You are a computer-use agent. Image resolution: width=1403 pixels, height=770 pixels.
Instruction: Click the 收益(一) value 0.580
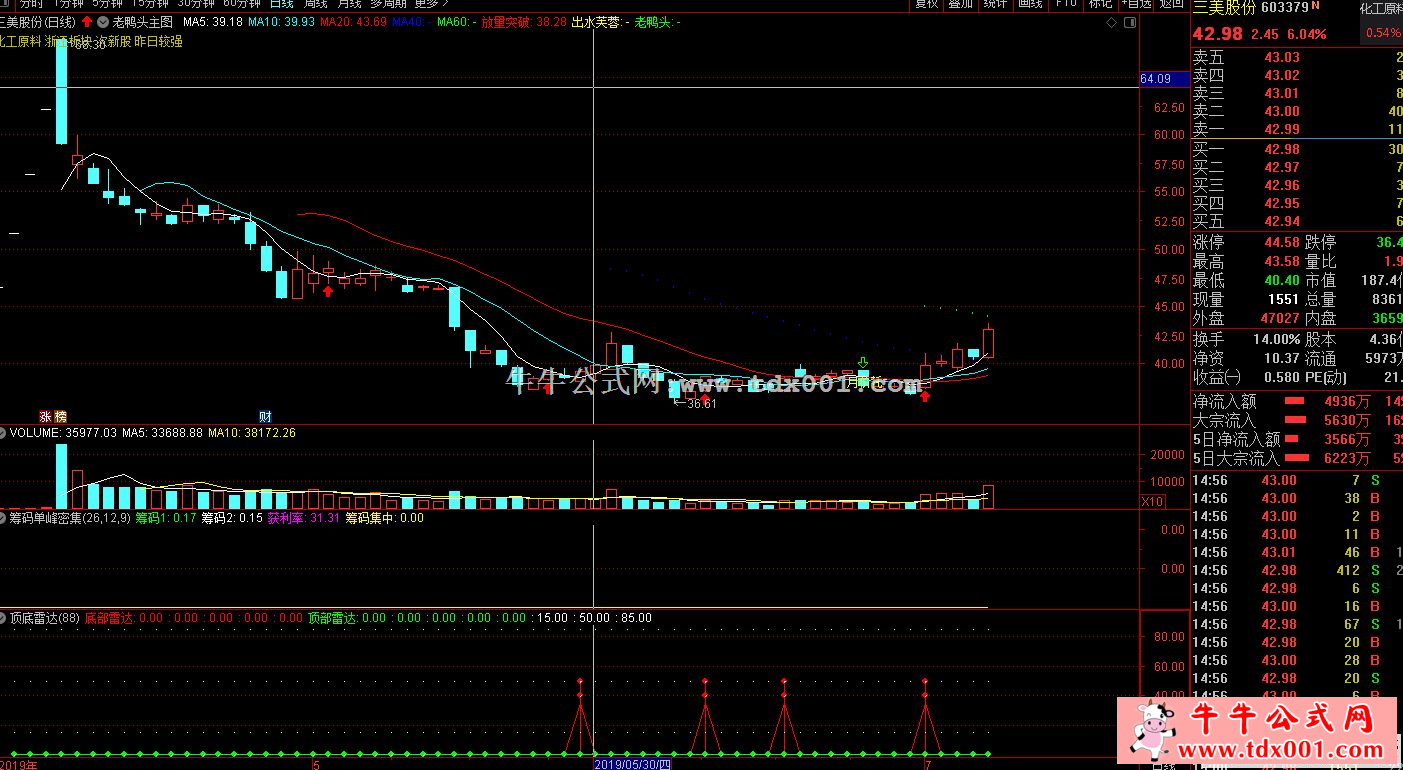point(1282,377)
